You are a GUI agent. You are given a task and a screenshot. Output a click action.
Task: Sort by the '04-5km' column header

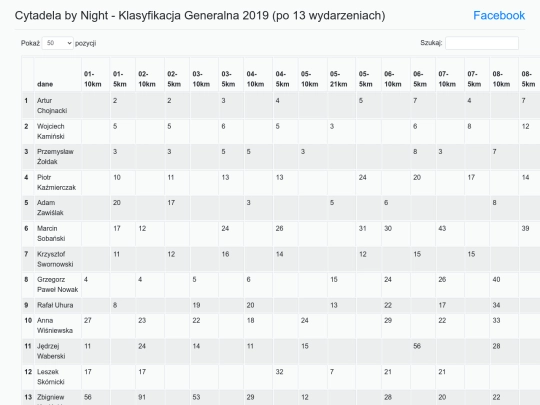click(285, 74)
